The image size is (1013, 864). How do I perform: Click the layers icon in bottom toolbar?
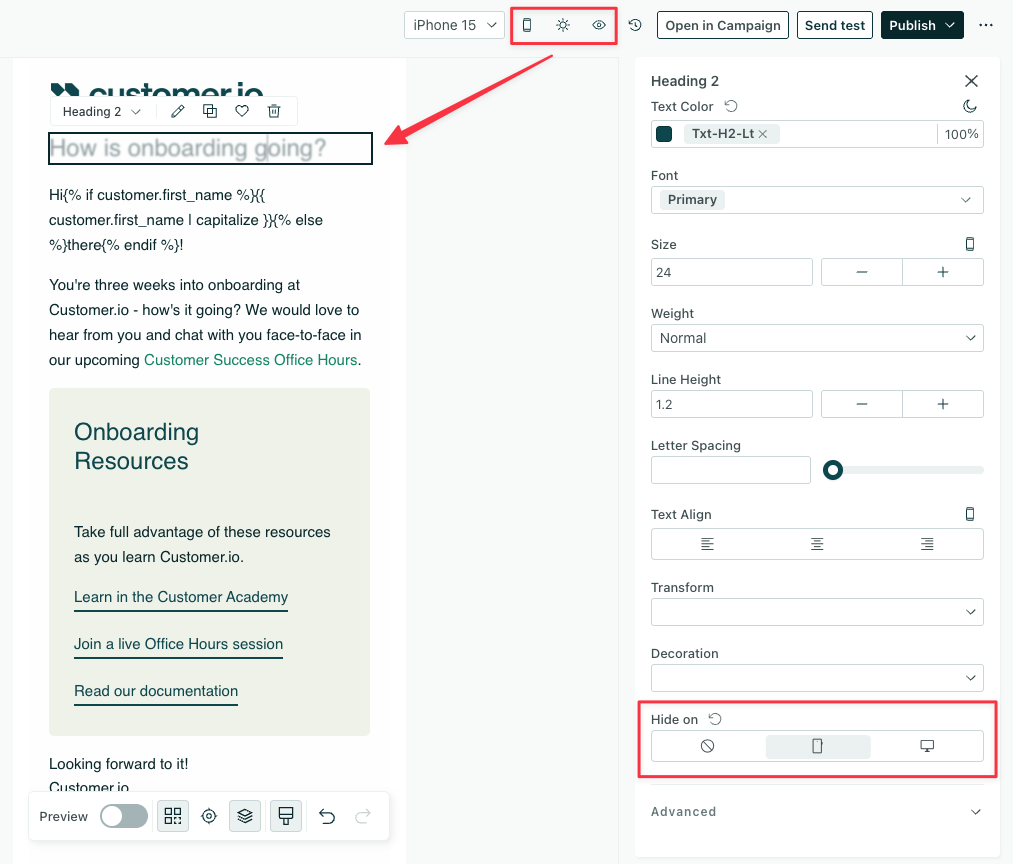(245, 816)
